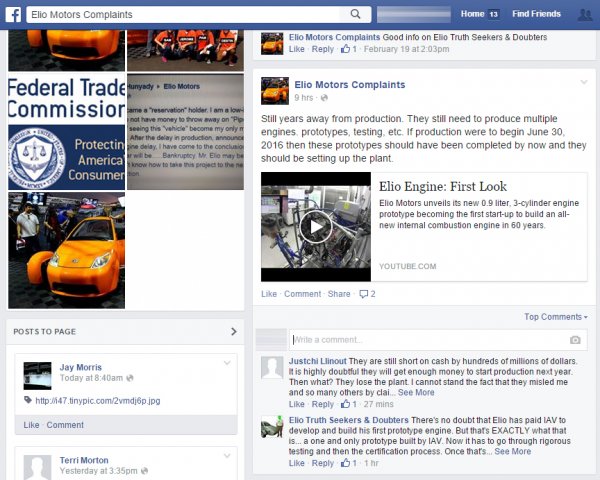Expand options arrow on Elio Motors Complaints post
The height and width of the screenshot is (480, 600).
[x=584, y=82]
